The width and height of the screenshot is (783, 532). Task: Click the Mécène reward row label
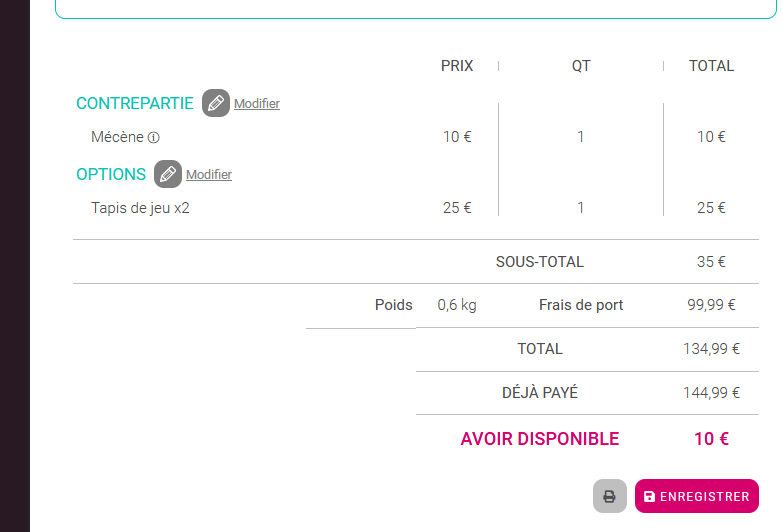click(117, 137)
